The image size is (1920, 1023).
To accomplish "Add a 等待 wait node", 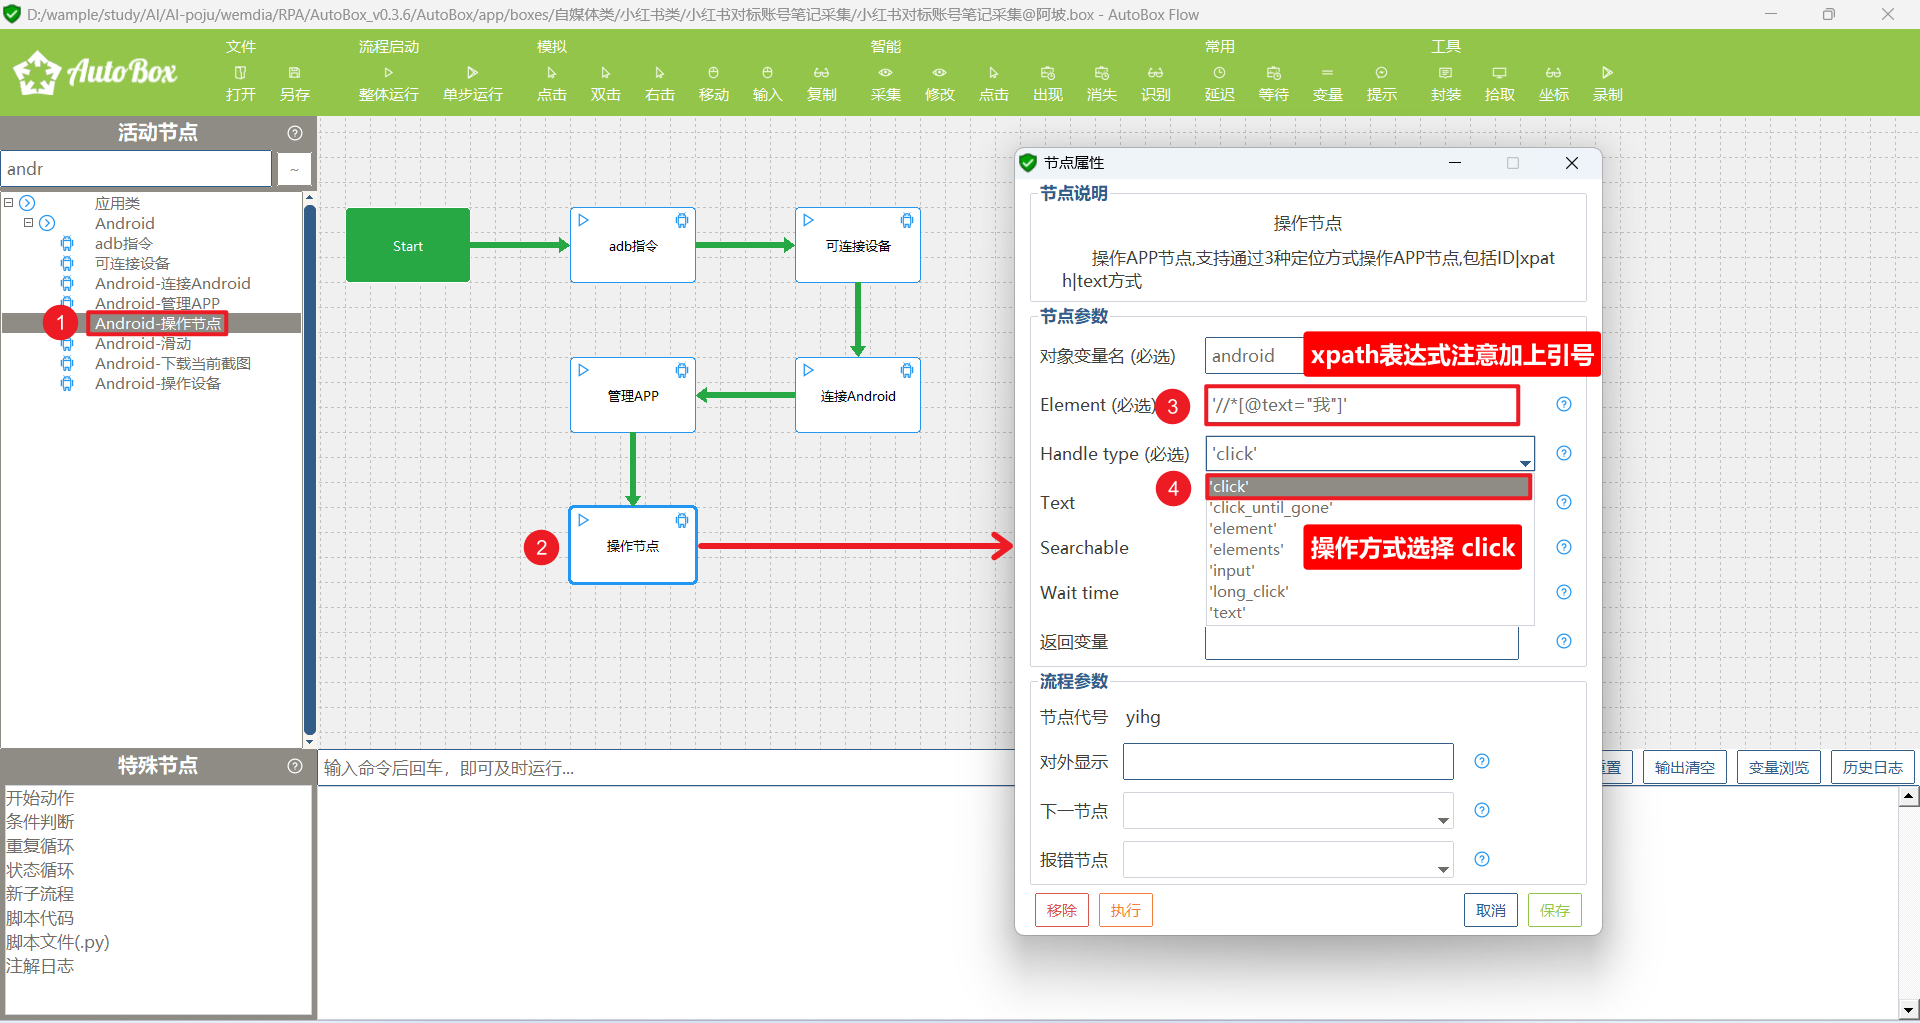I will coord(1273,84).
